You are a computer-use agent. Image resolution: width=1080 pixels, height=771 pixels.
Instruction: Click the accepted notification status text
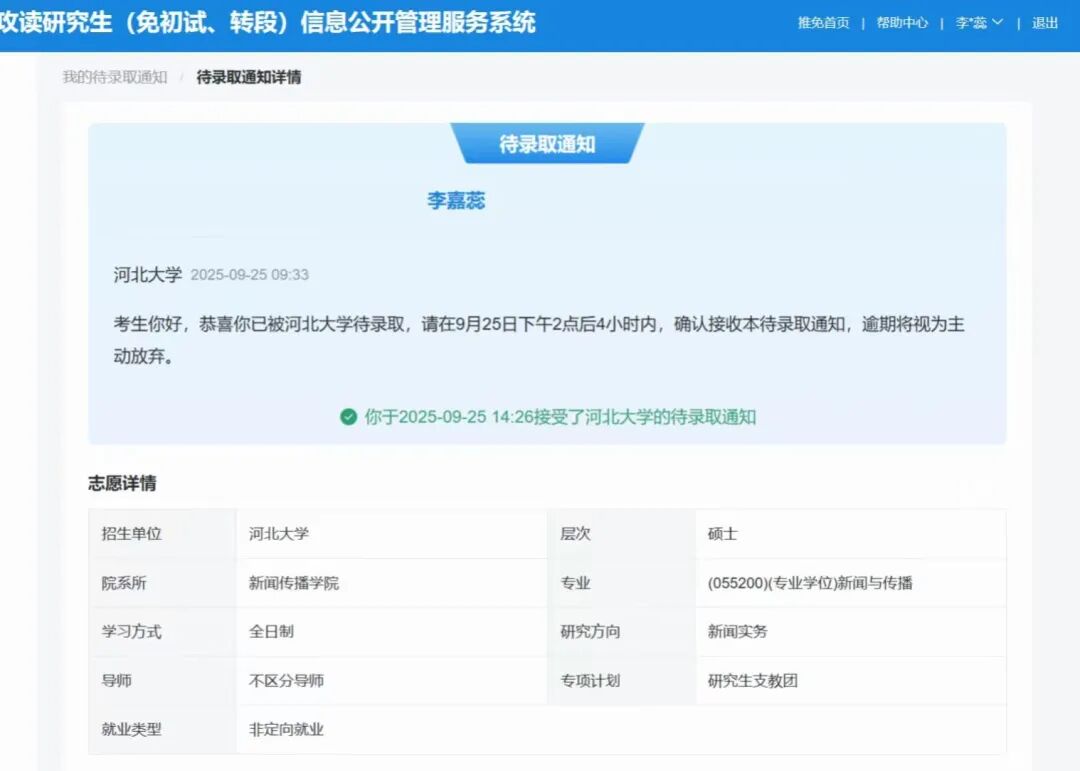tap(560, 417)
